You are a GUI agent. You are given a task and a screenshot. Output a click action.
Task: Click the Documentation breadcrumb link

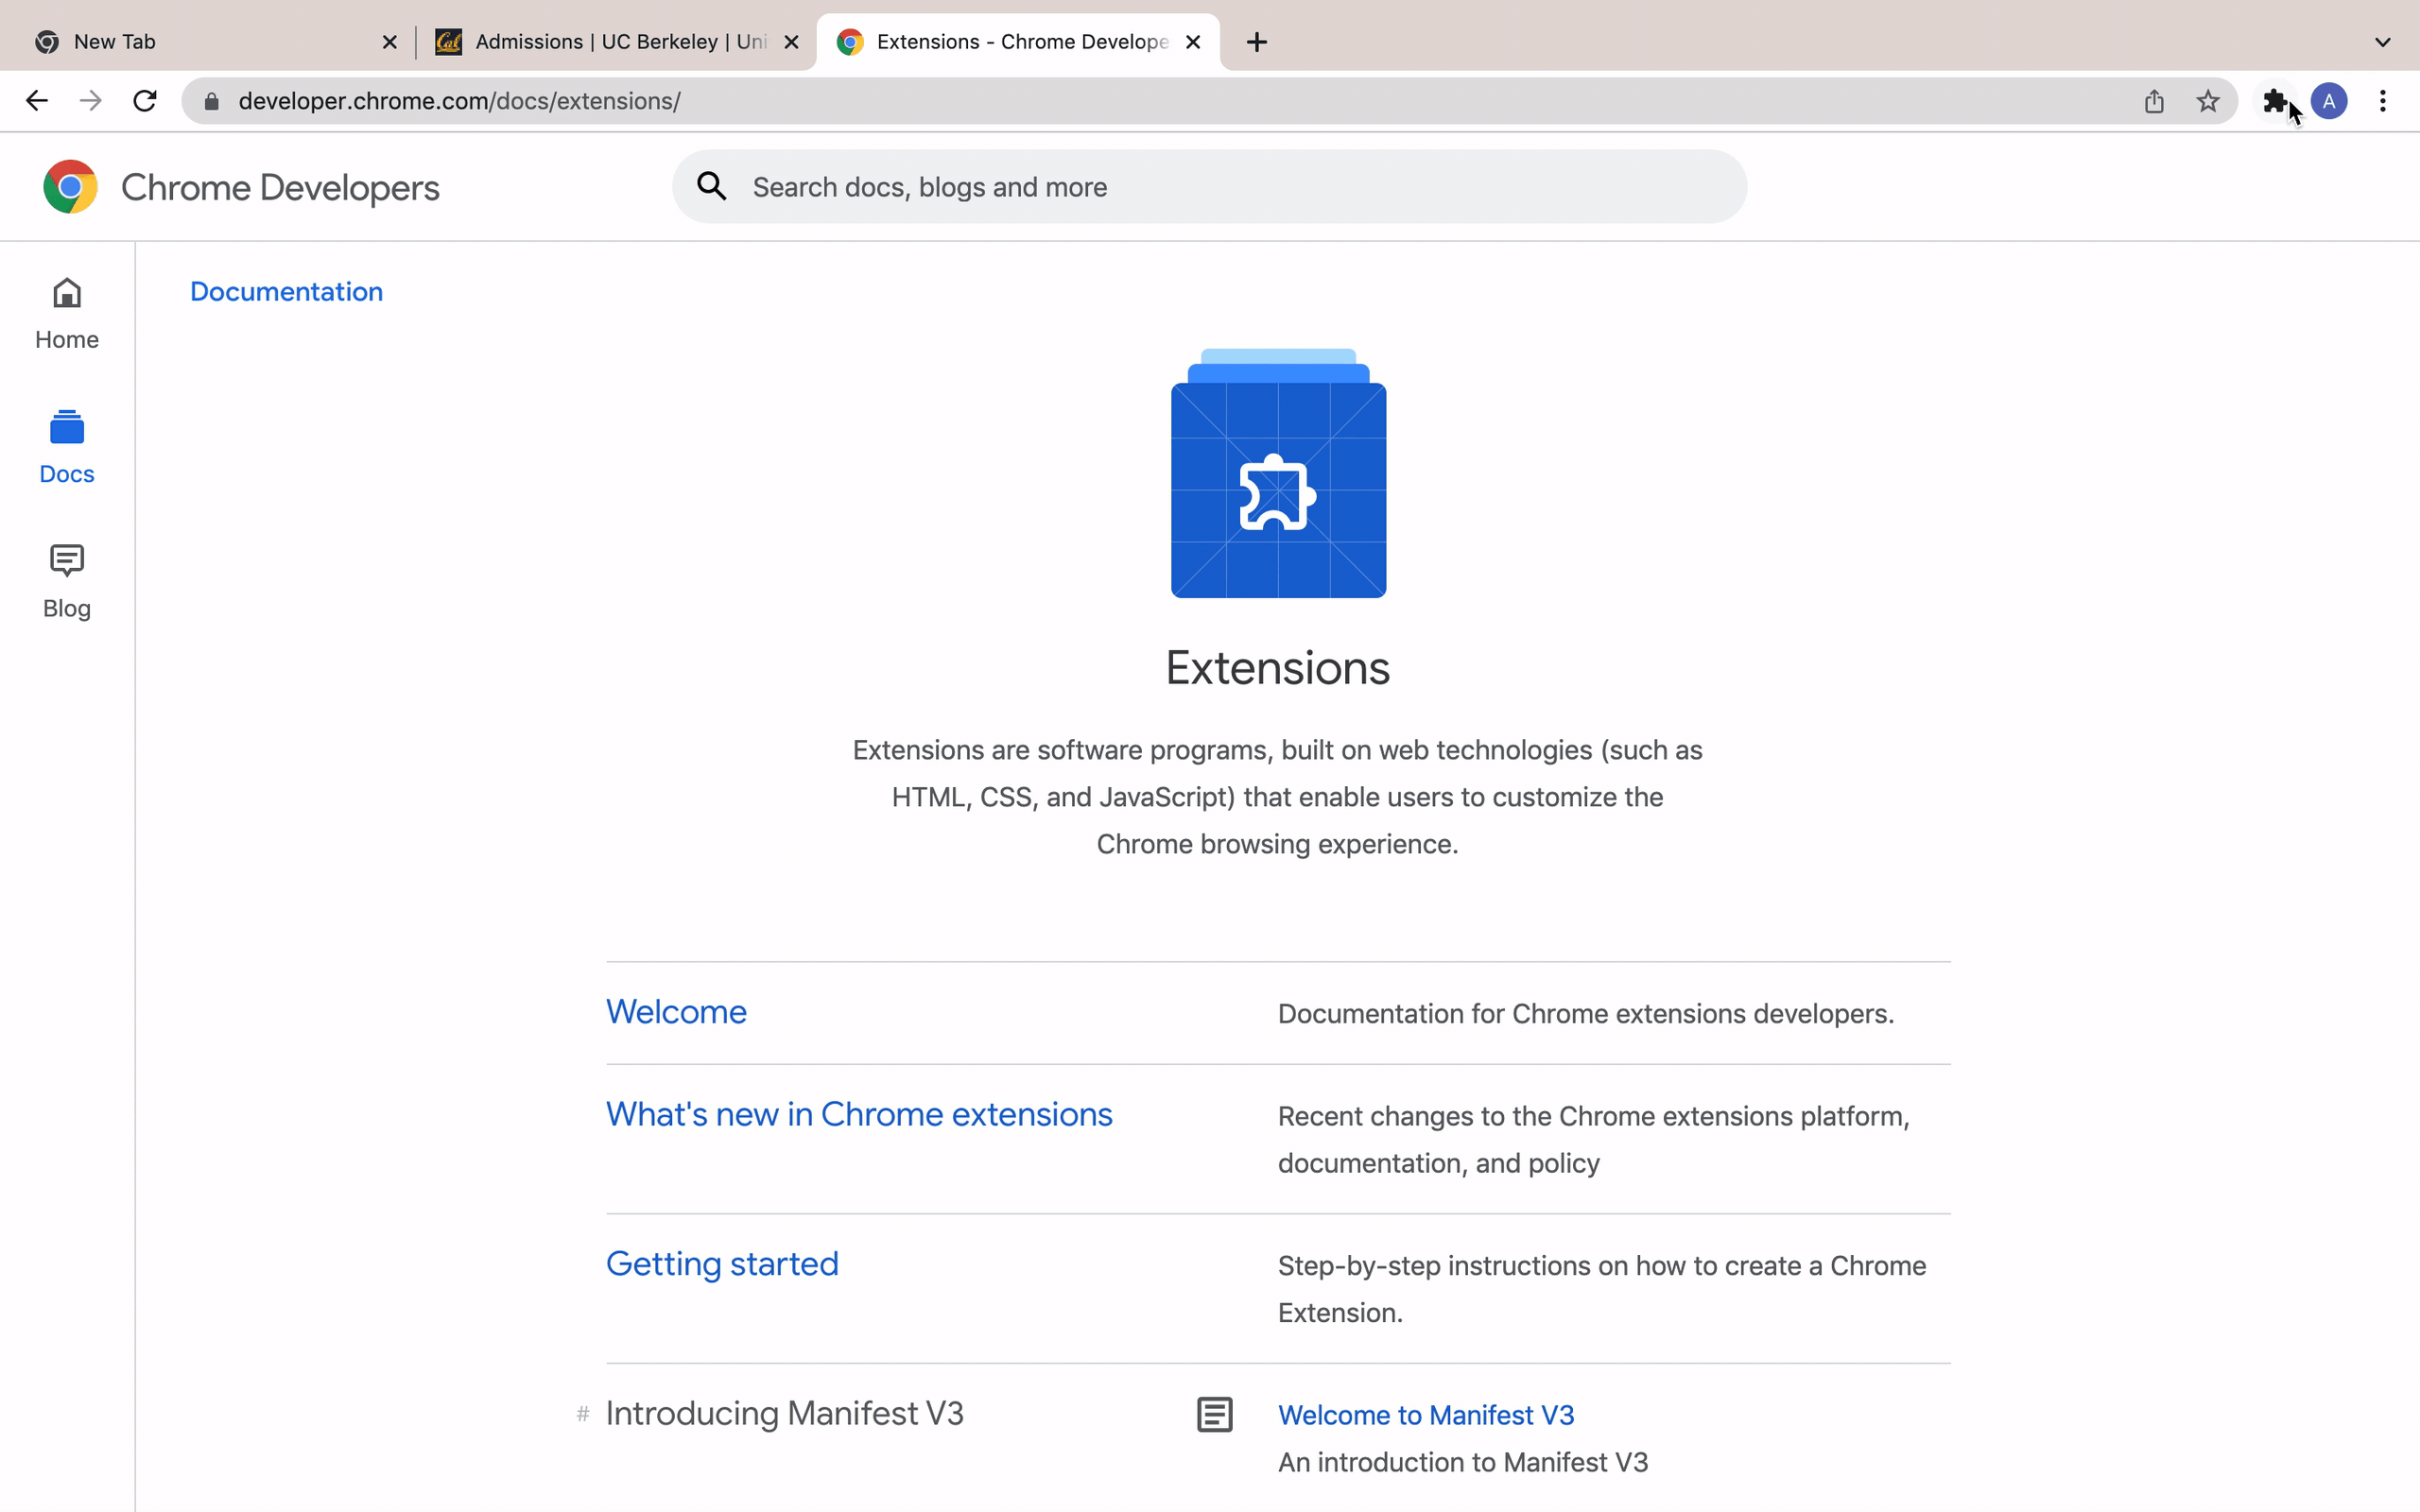click(x=286, y=291)
